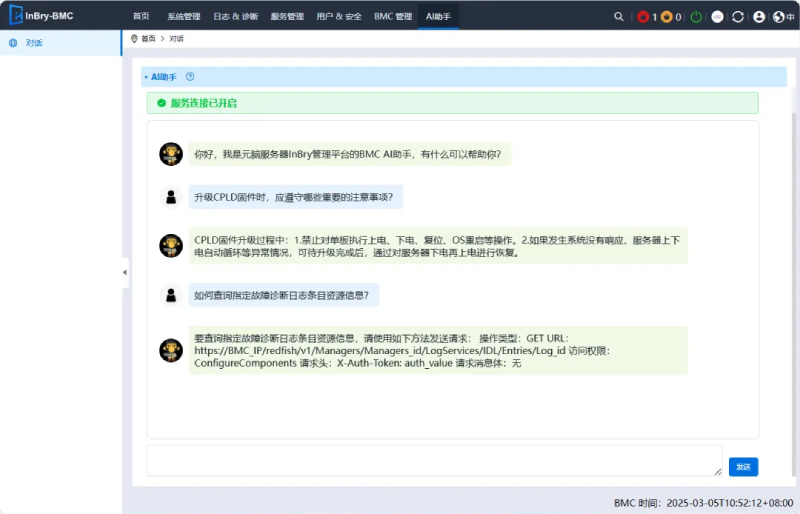Collapse the left sidebar using arrow handle
This screenshot has height=514, width=800.
[x=125, y=272]
